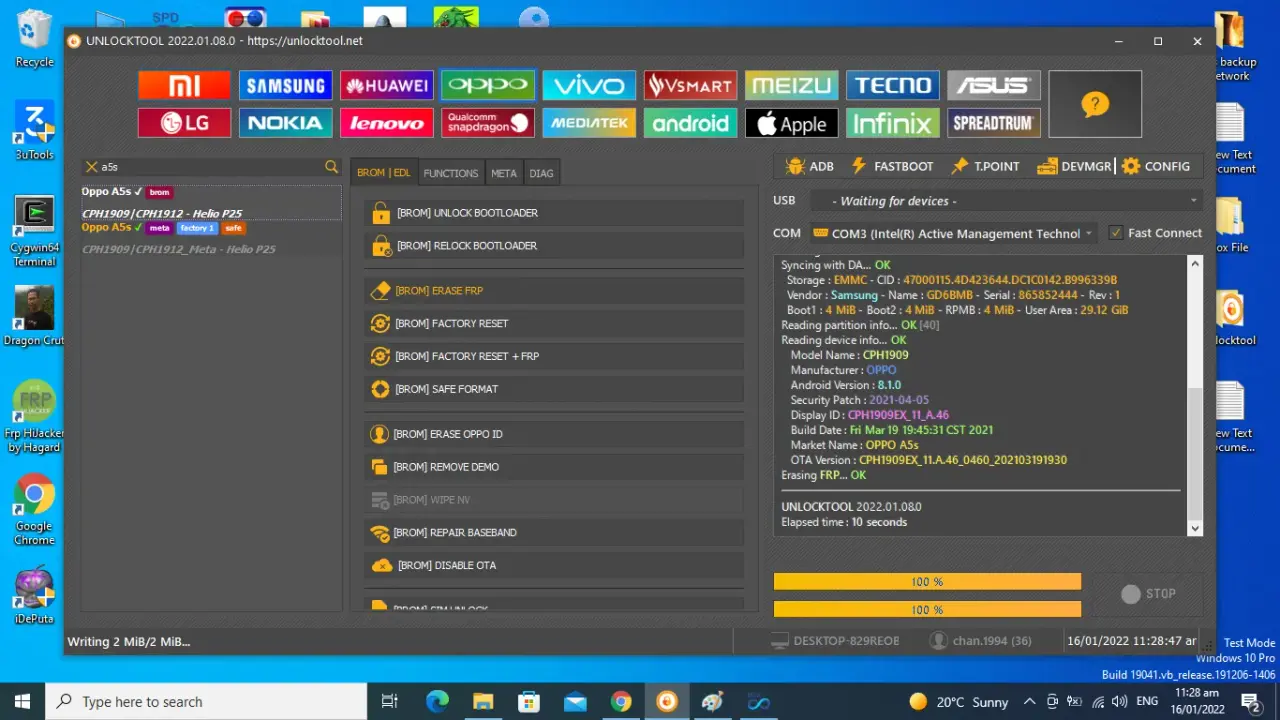Select the Infinix brand tile

pyautogui.click(x=892, y=123)
